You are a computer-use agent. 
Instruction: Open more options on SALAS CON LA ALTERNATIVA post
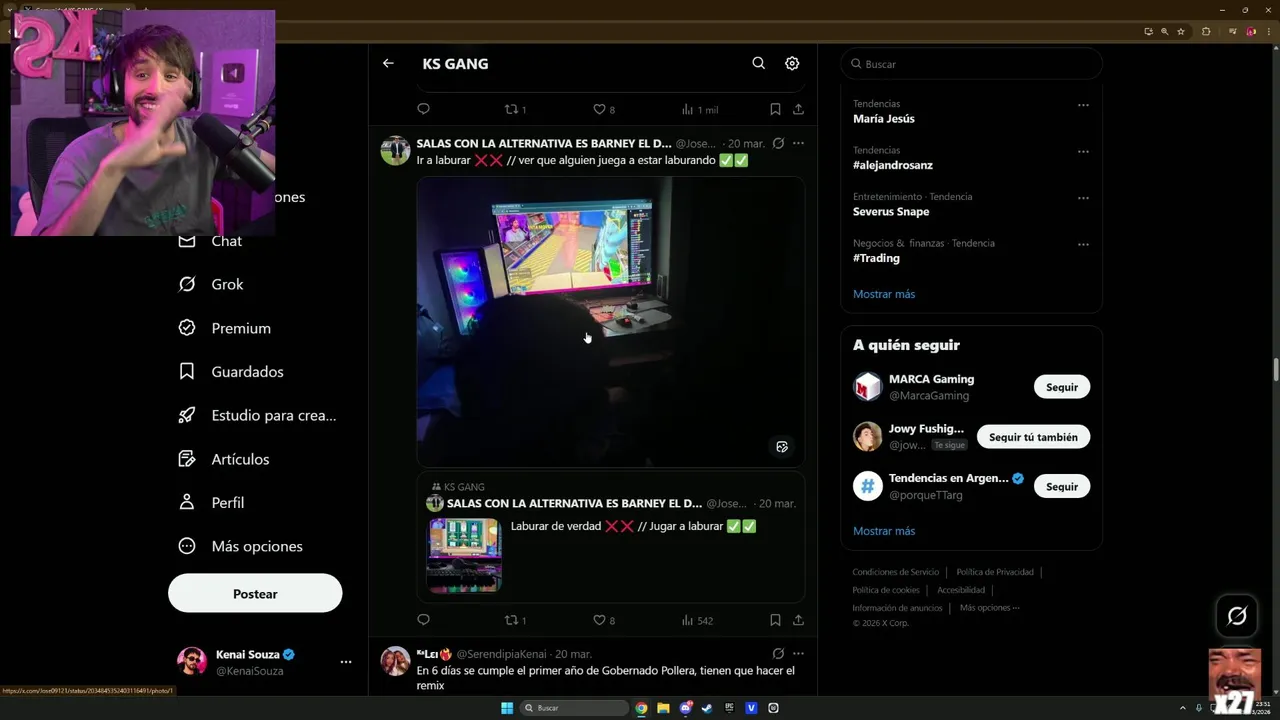point(798,143)
